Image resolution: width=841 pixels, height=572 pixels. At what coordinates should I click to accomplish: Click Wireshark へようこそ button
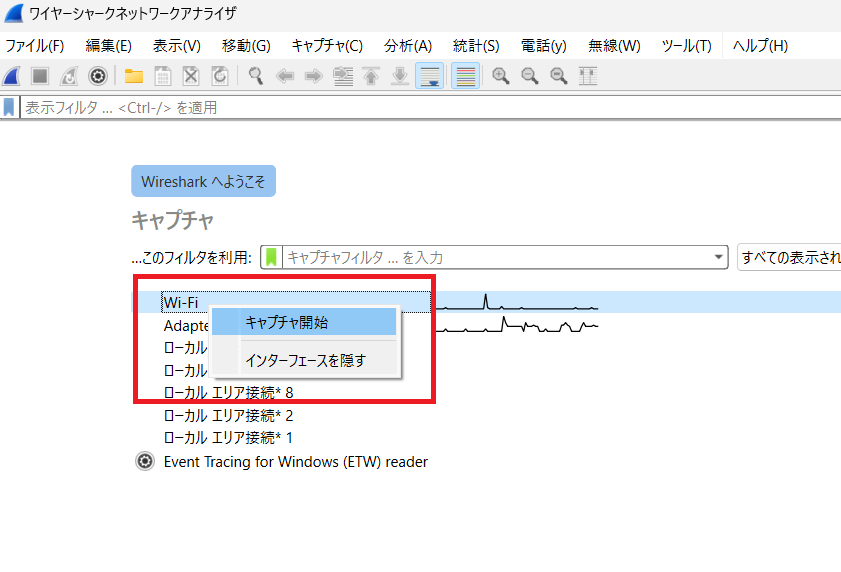[204, 181]
